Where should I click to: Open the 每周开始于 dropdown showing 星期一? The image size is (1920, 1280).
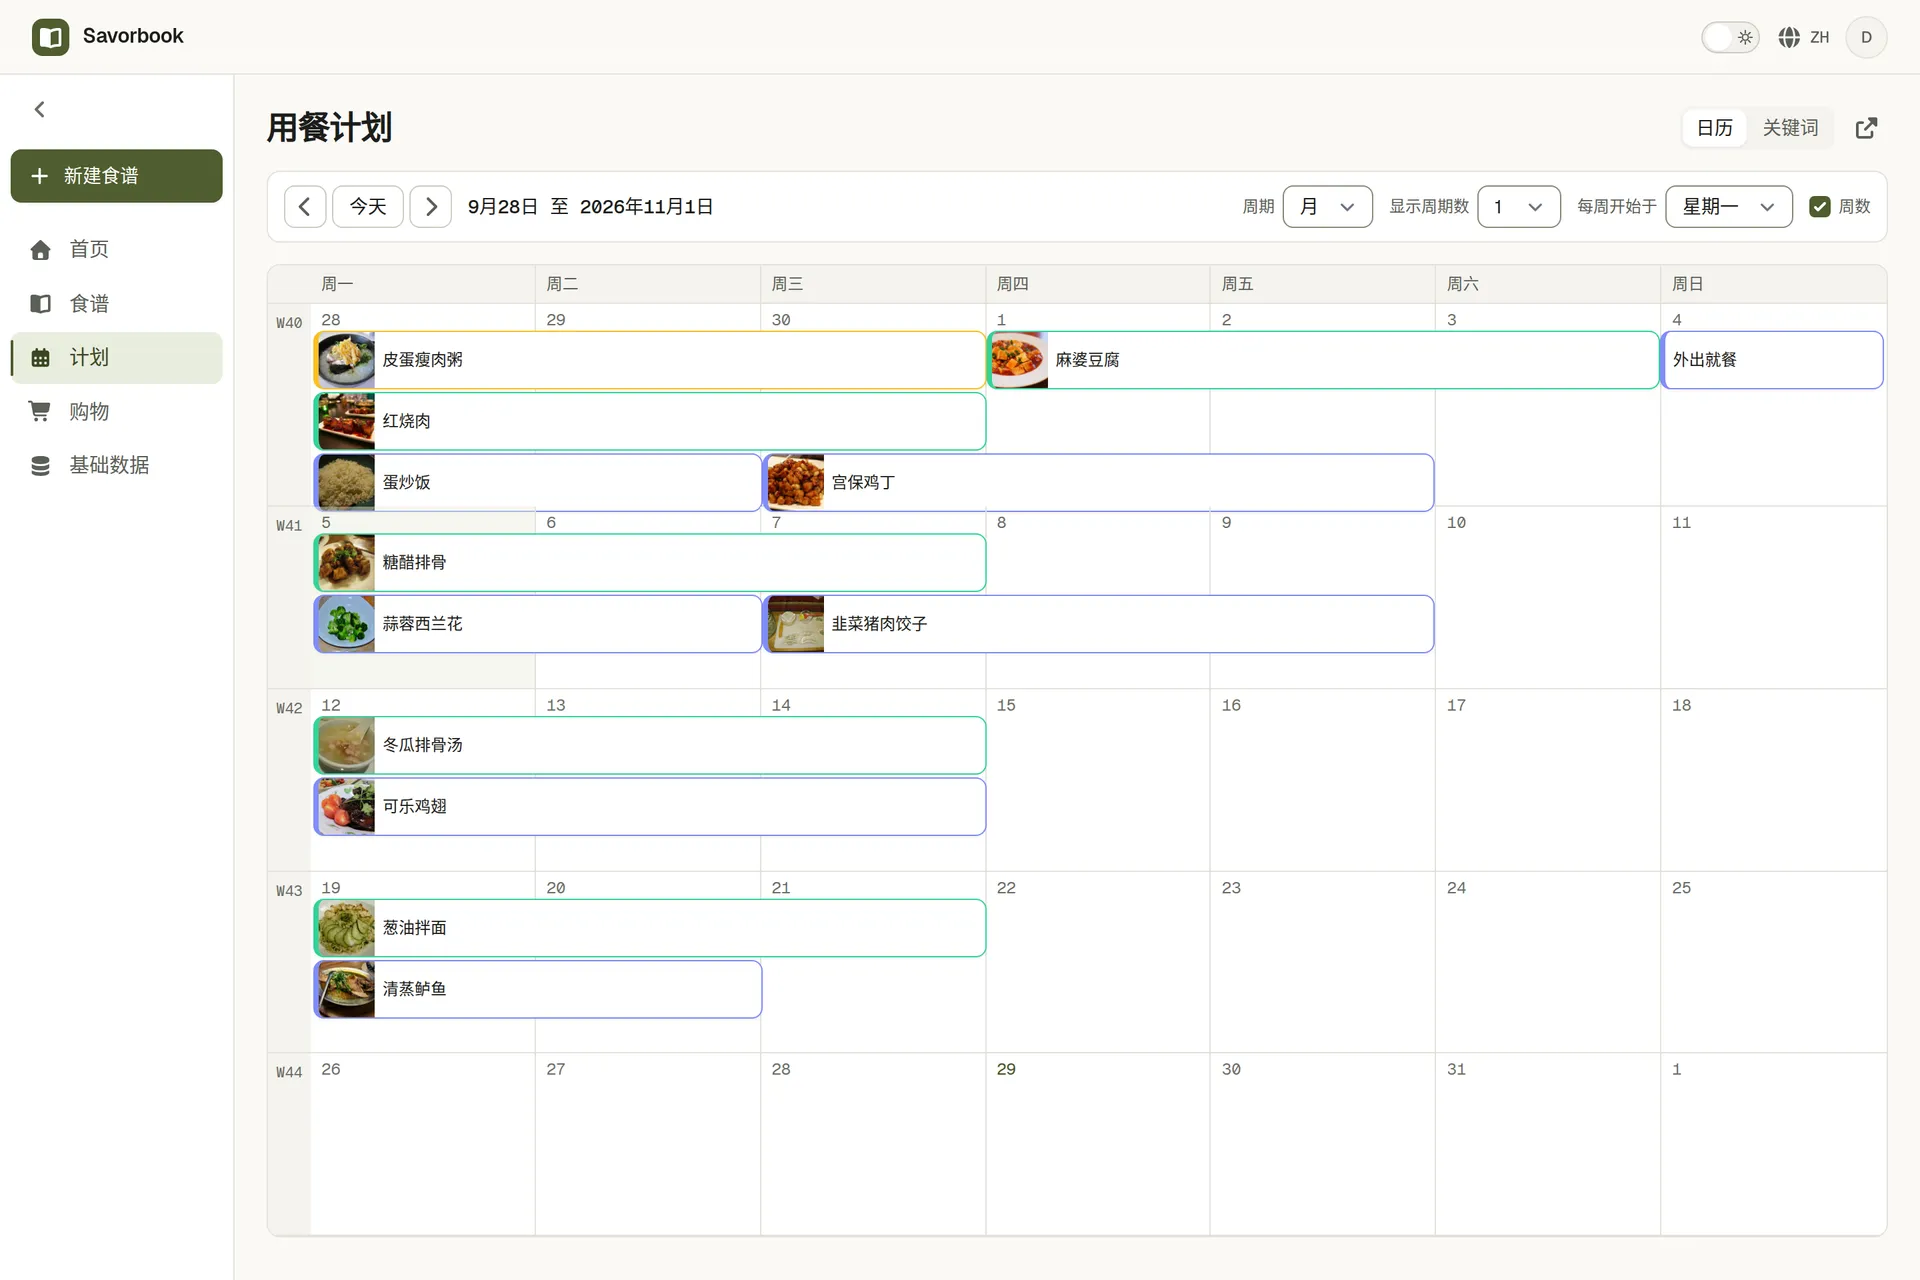click(x=1728, y=207)
